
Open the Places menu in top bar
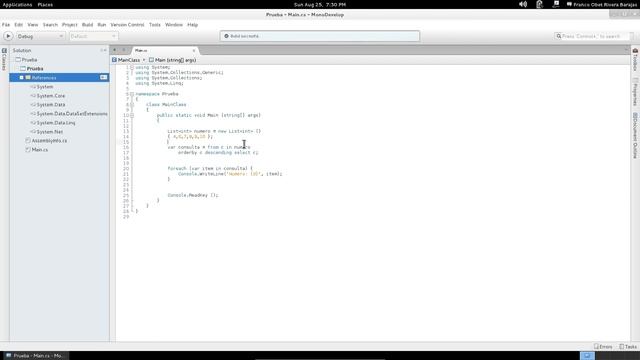click(x=45, y=4)
